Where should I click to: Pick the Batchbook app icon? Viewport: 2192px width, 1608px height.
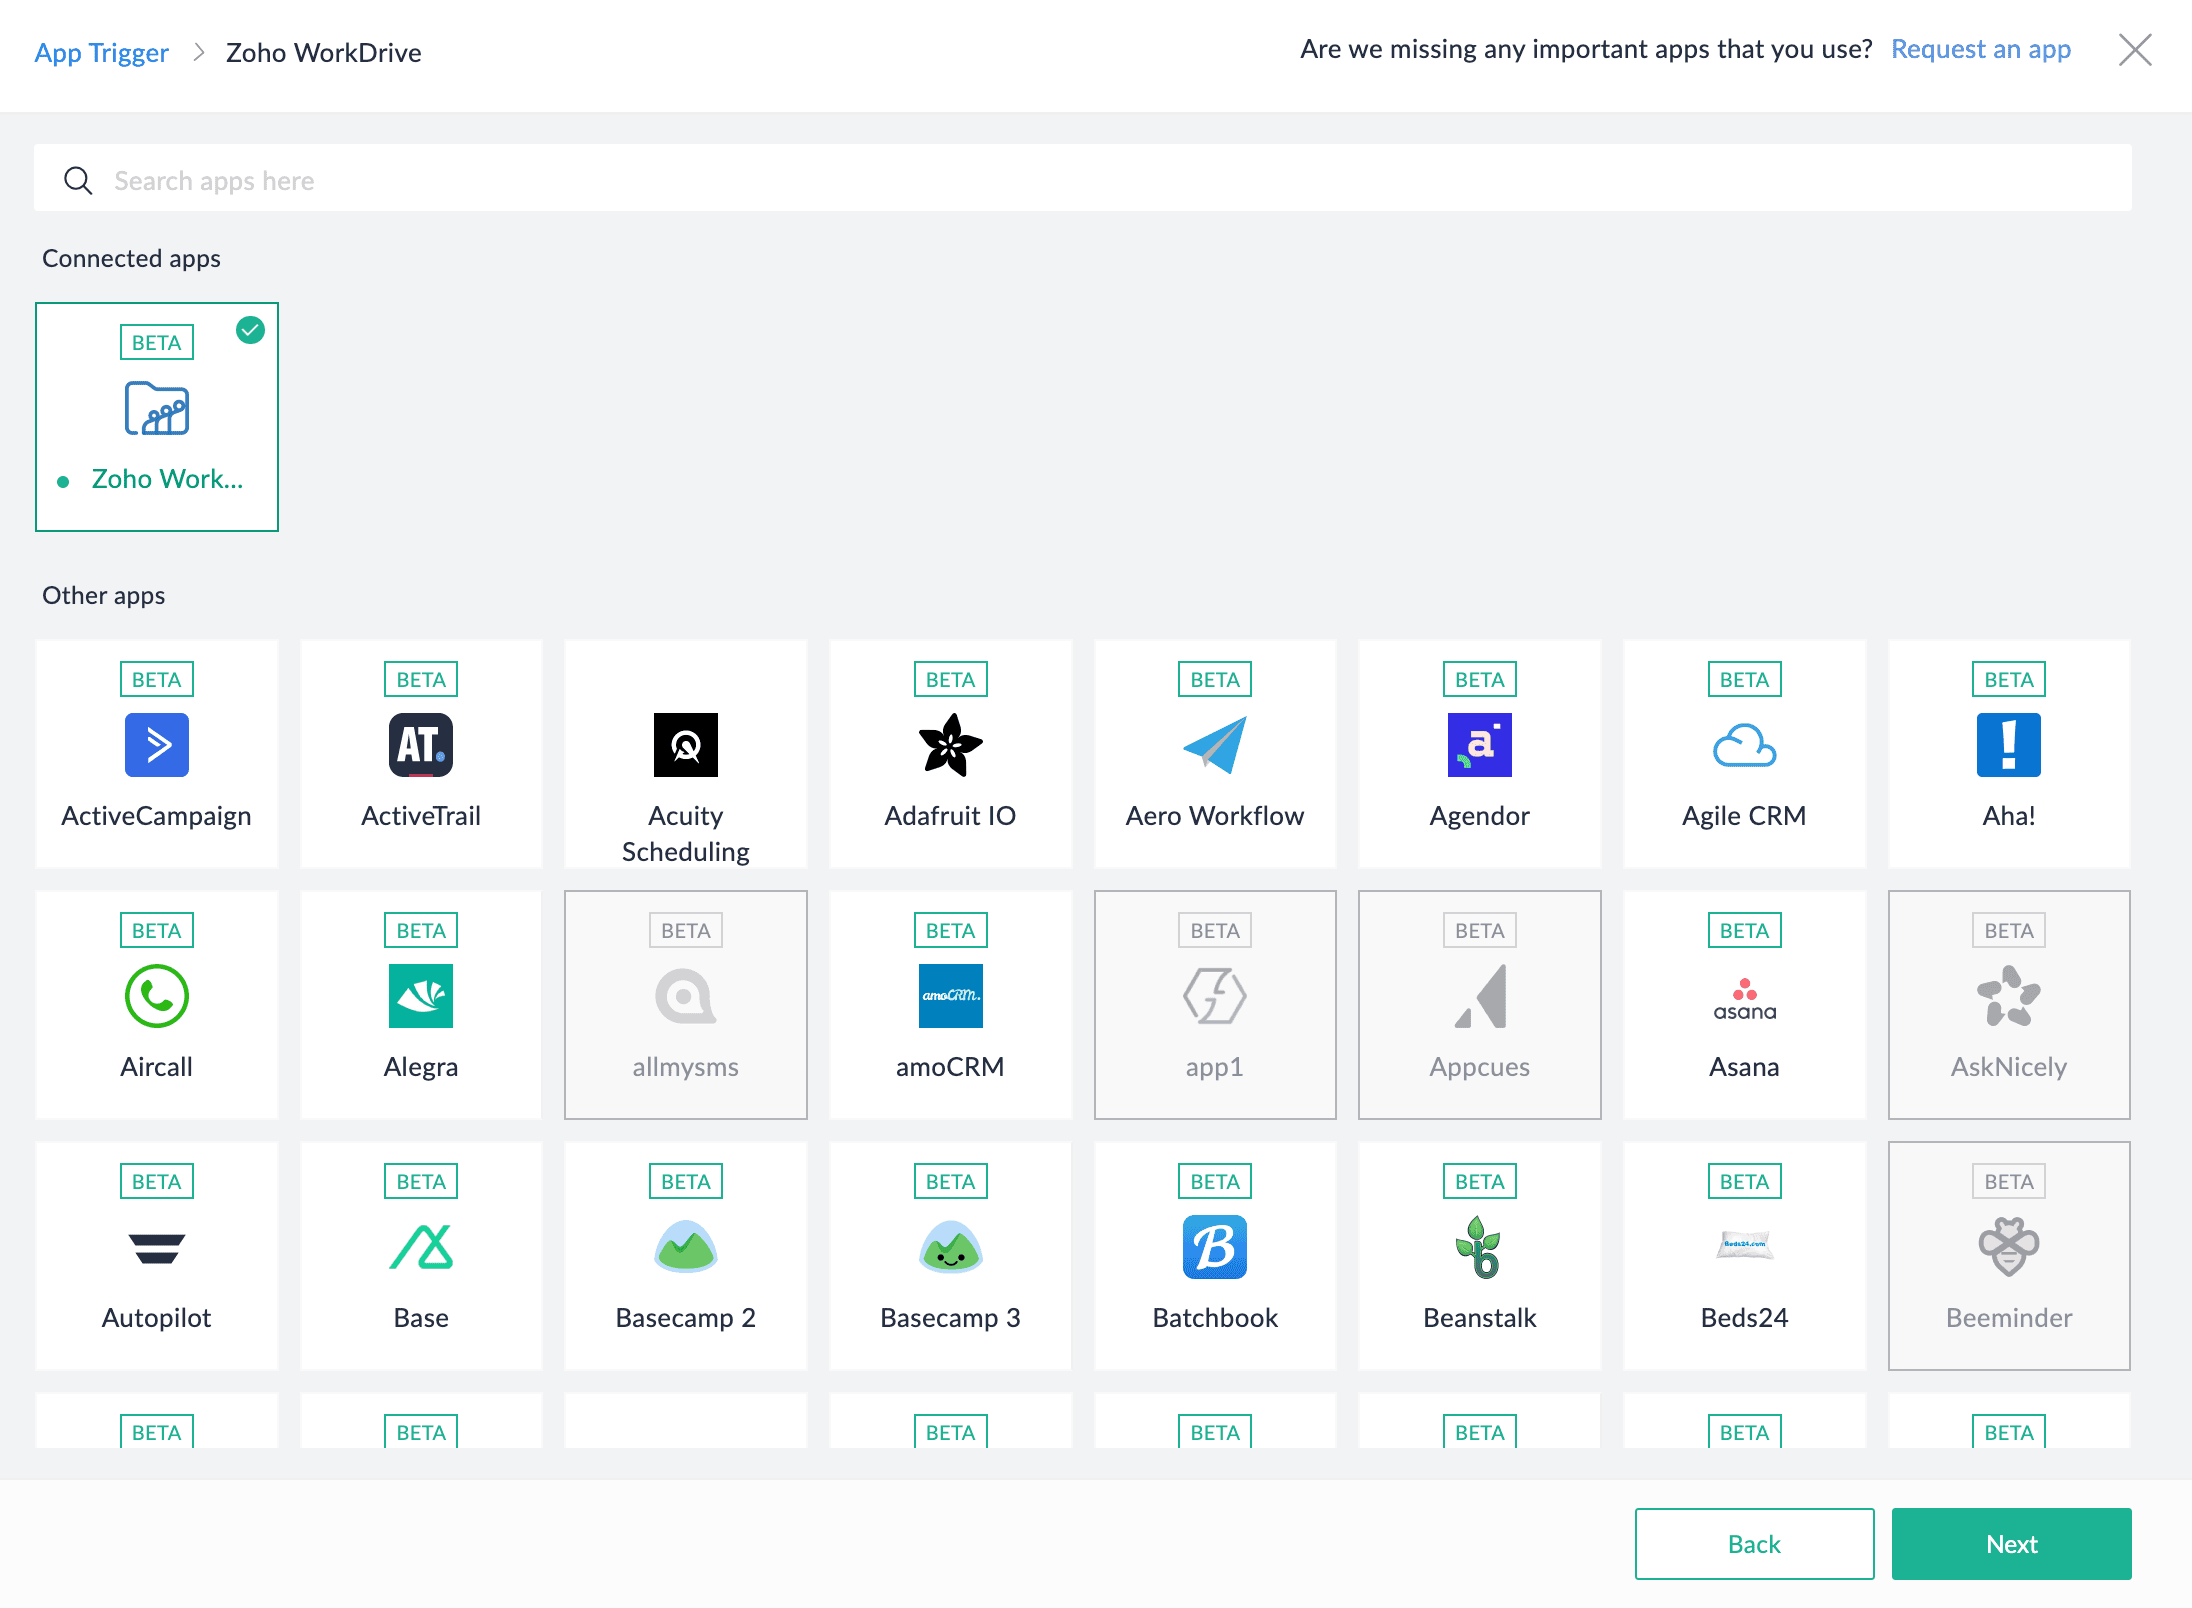point(1214,1247)
